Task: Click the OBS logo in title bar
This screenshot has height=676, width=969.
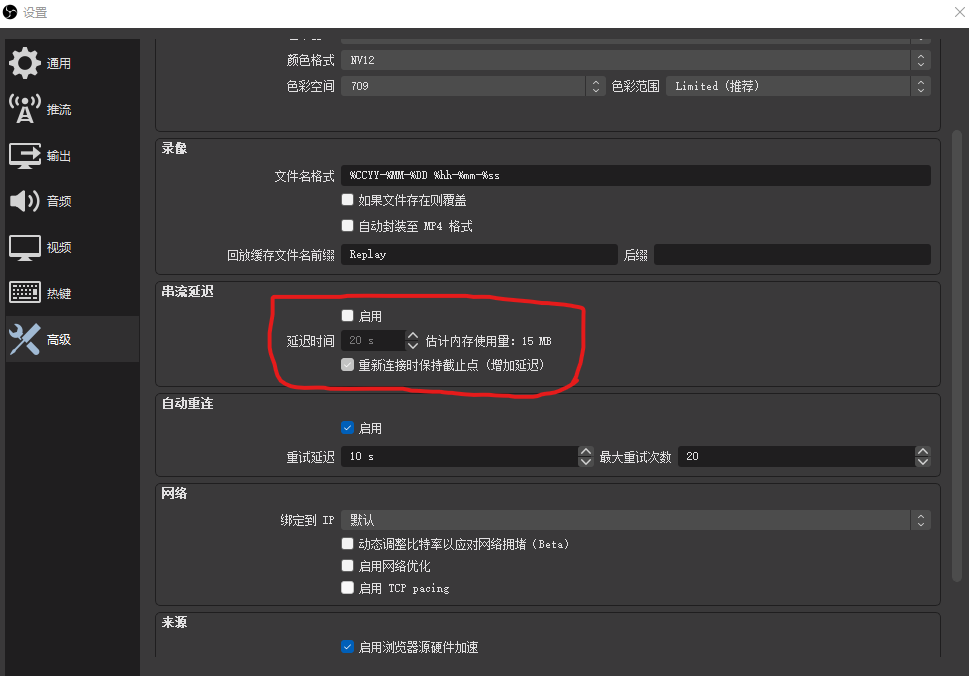Action: tap(10, 12)
